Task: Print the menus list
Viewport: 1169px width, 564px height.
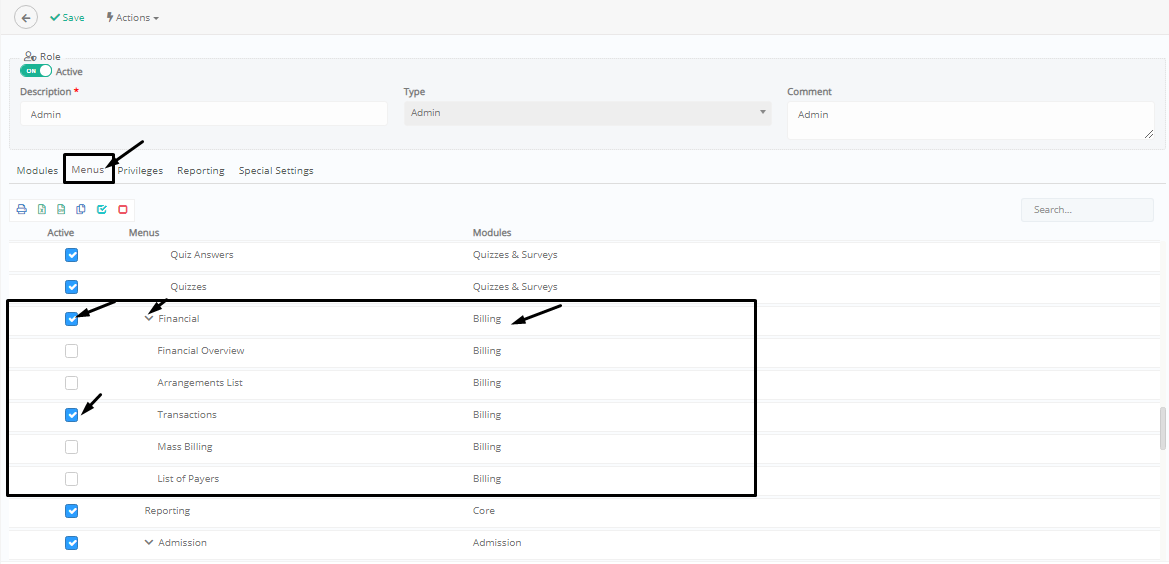Action: coord(22,209)
